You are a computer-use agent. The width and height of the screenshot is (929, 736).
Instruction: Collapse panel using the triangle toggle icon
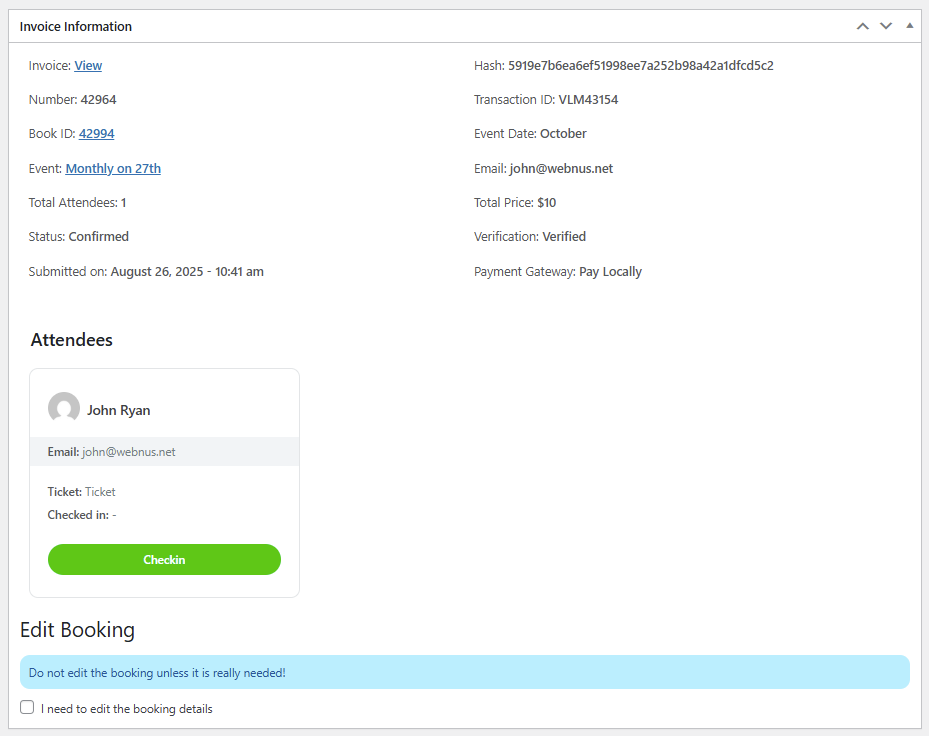(909, 24)
